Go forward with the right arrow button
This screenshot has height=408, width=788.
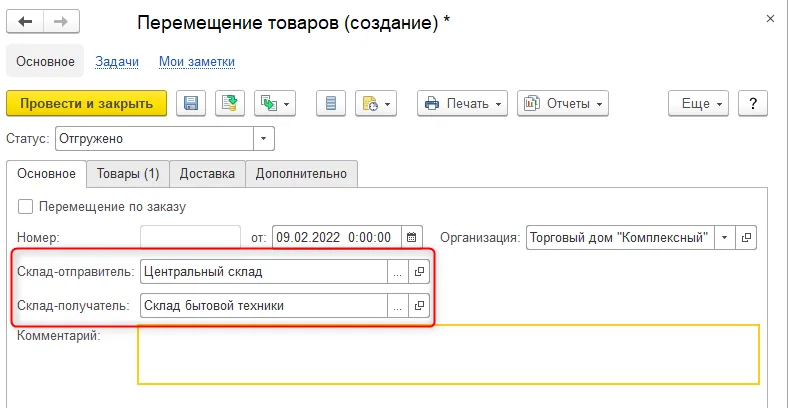coord(61,22)
